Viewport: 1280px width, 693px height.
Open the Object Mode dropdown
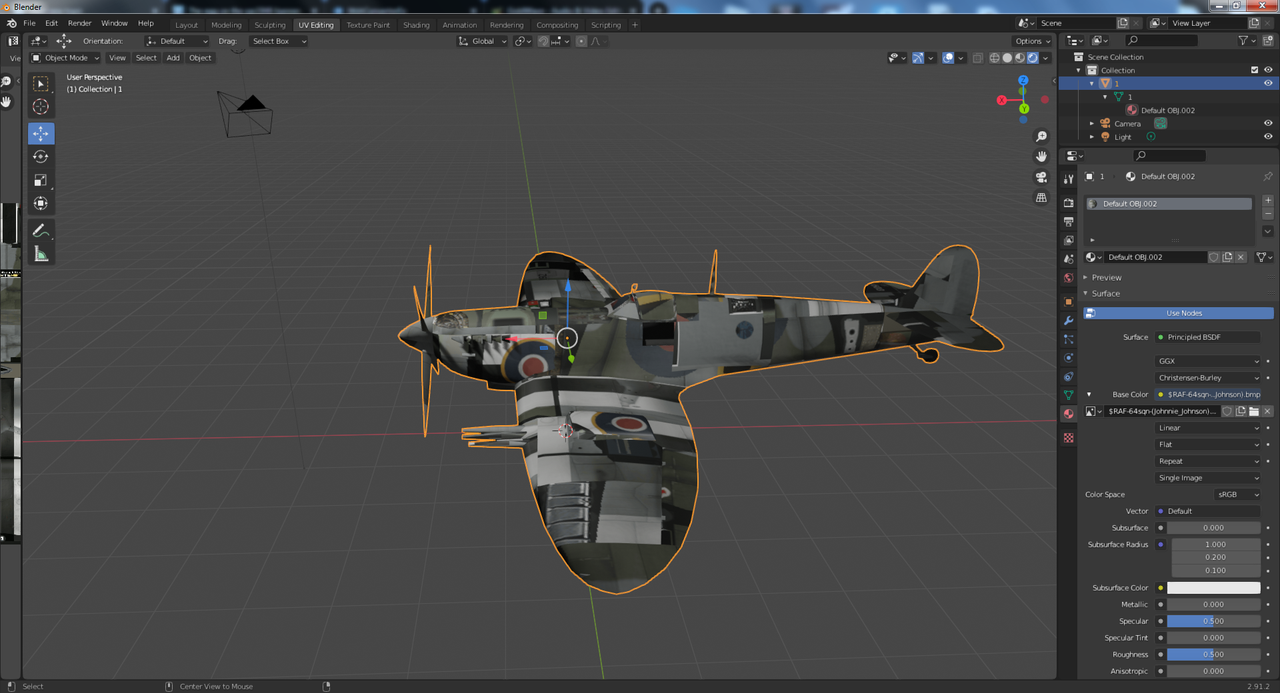click(66, 58)
